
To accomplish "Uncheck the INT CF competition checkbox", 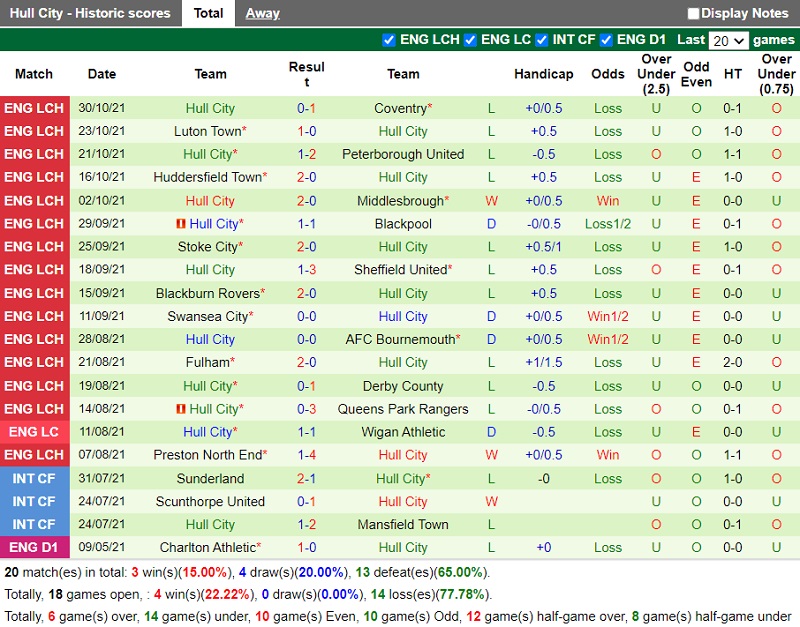I will coord(542,40).
